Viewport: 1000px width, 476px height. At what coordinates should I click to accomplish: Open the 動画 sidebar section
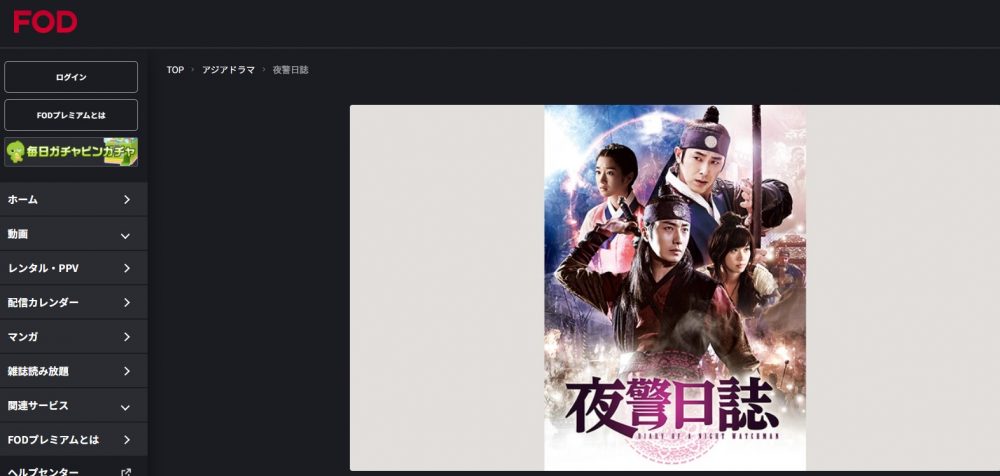(73, 234)
